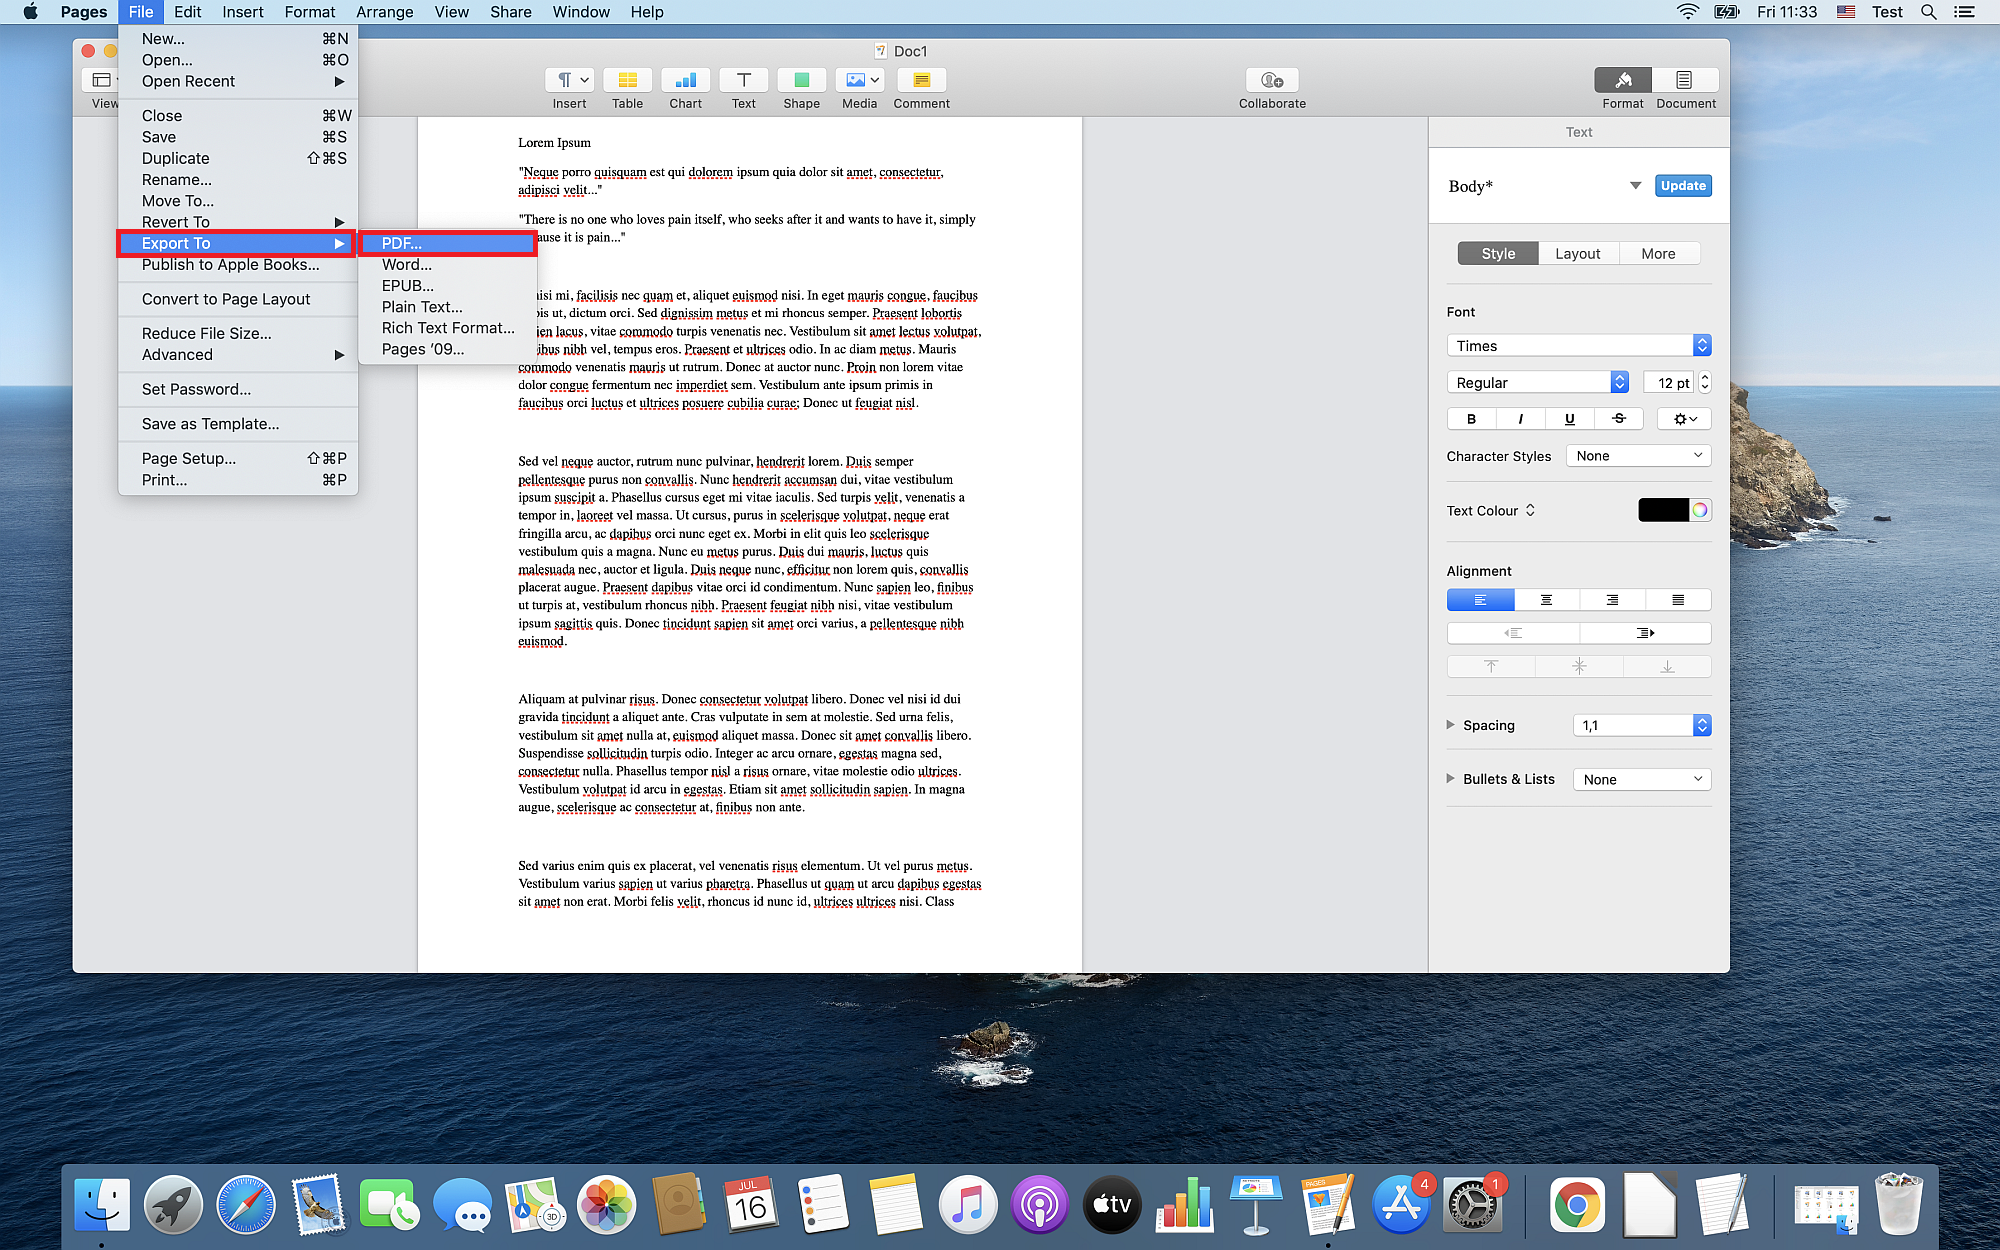
Task: Open the Times font dropdown
Action: tap(1578, 346)
